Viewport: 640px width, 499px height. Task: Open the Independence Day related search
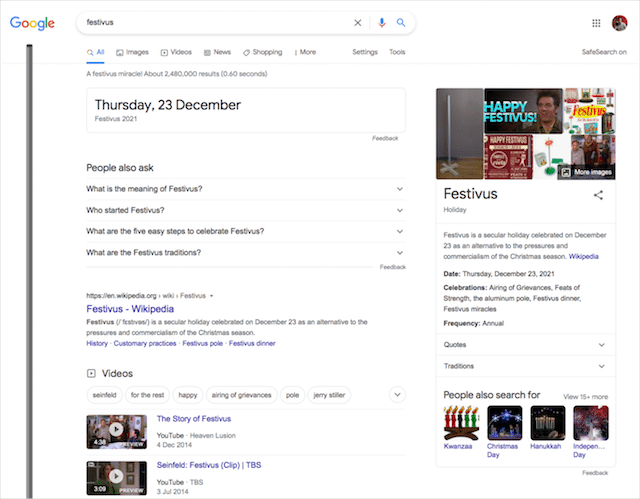pyautogui.click(x=591, y=432)
